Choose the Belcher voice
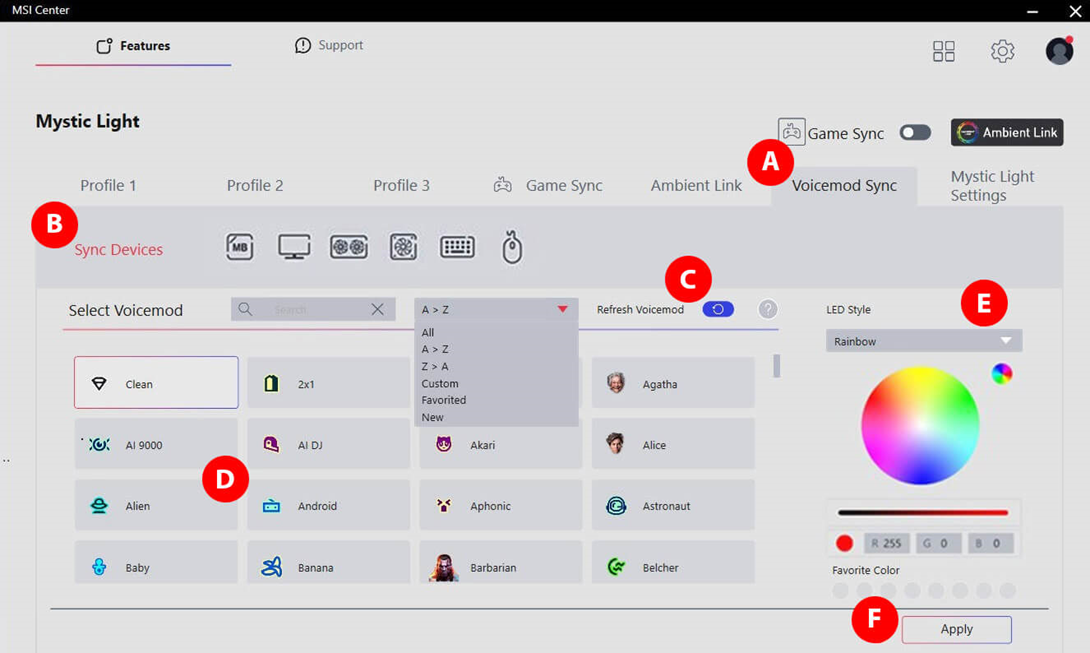The image size is (1090, 653). click(673, 563)
